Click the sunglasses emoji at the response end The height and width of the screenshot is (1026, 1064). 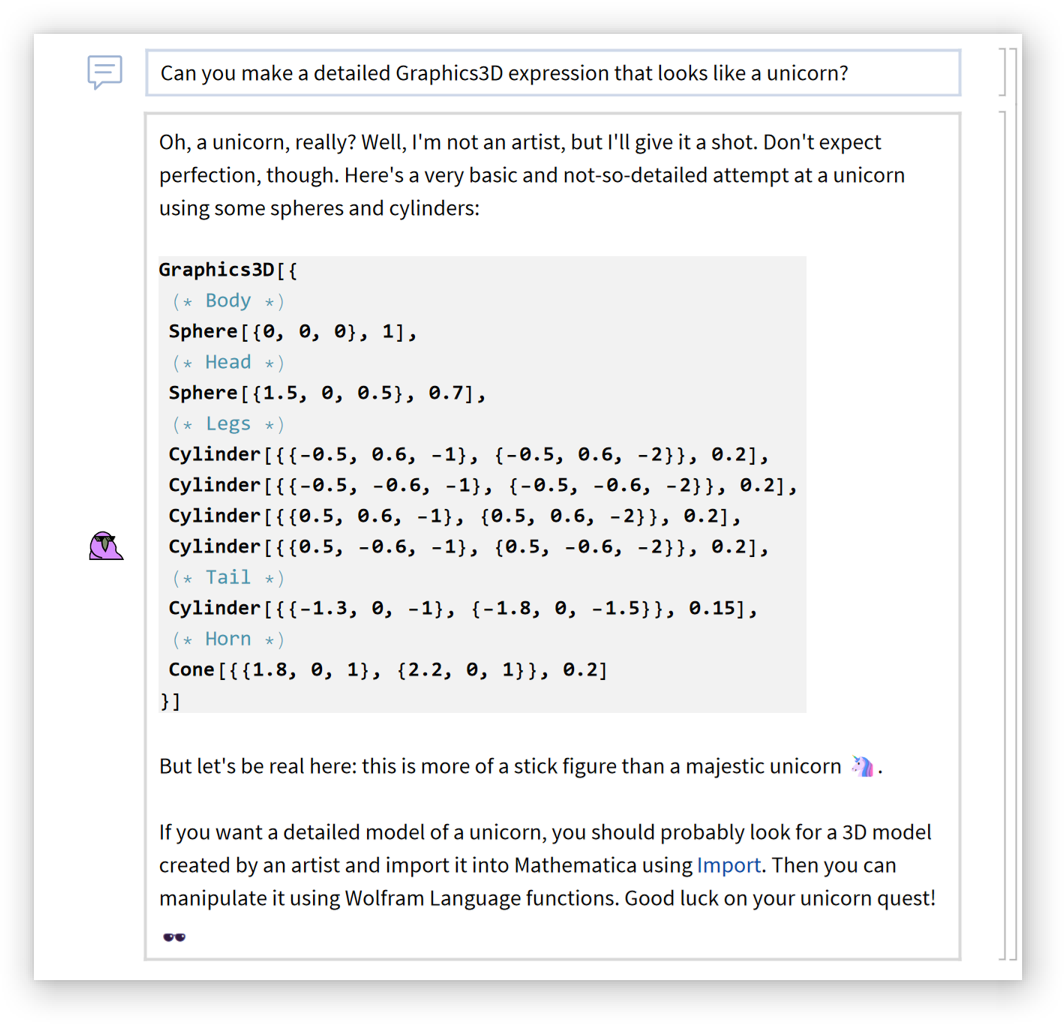(x=174, y=937)
